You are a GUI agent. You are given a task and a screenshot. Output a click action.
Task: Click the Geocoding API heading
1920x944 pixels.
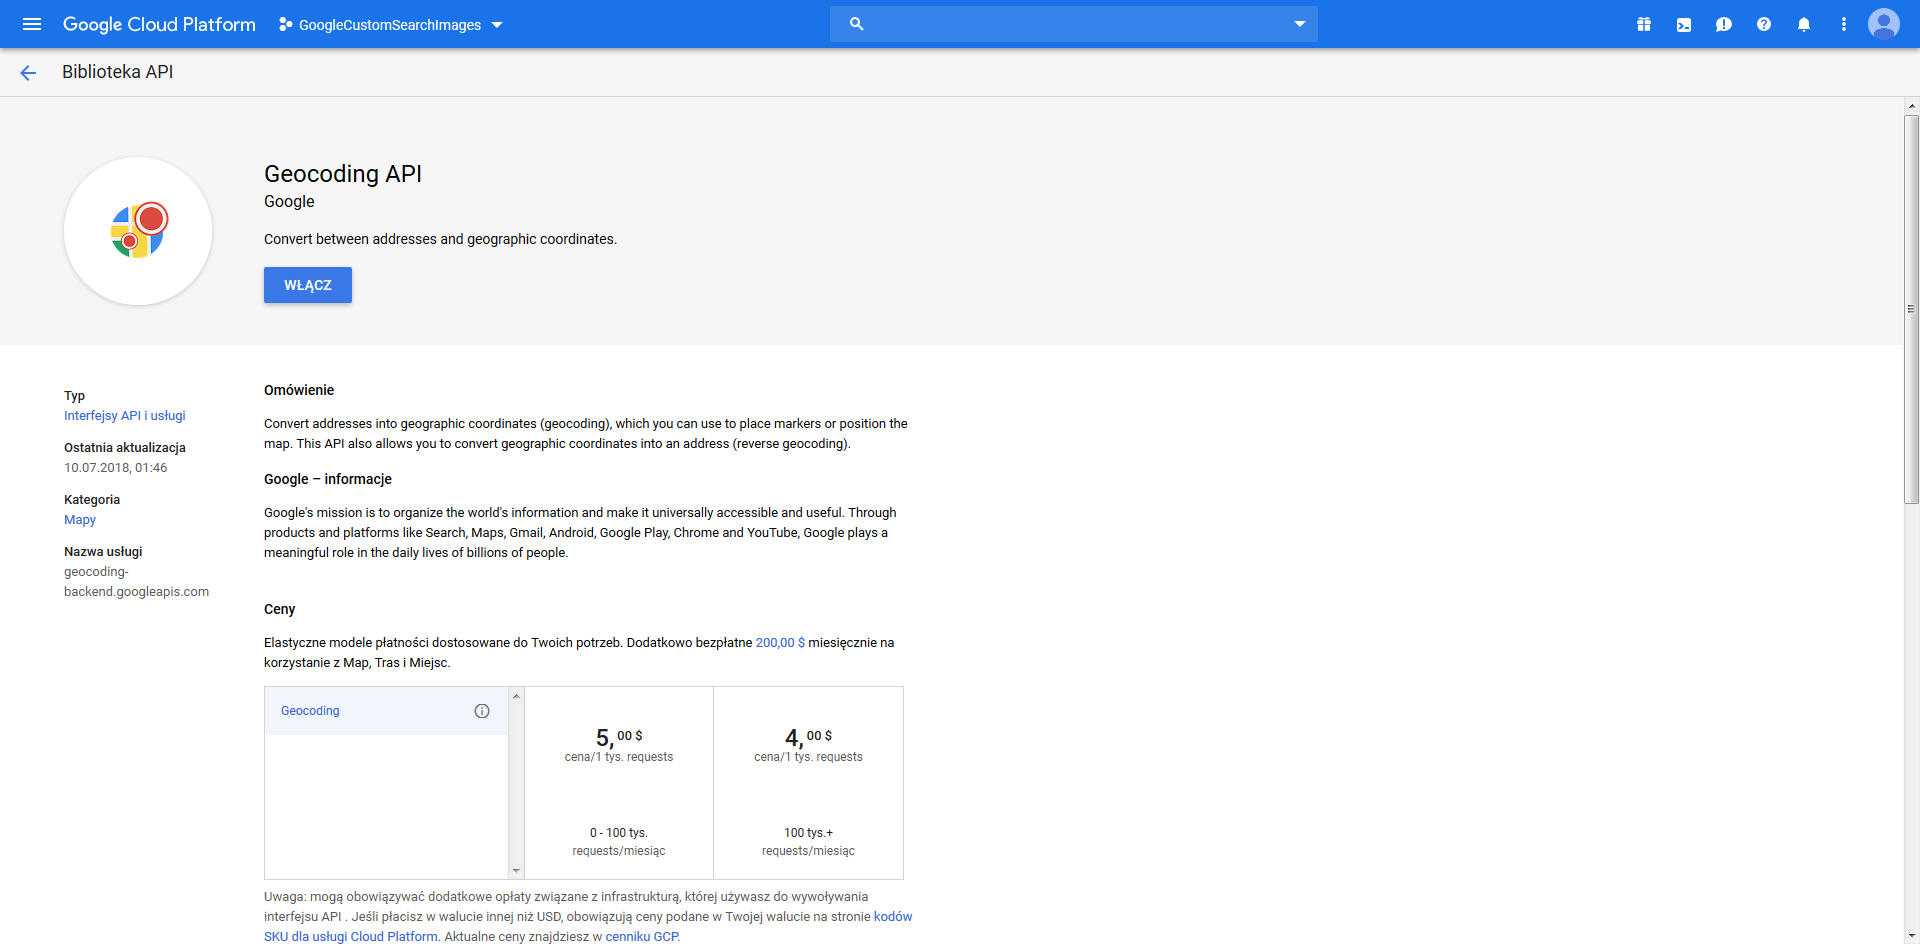[343, 174]
